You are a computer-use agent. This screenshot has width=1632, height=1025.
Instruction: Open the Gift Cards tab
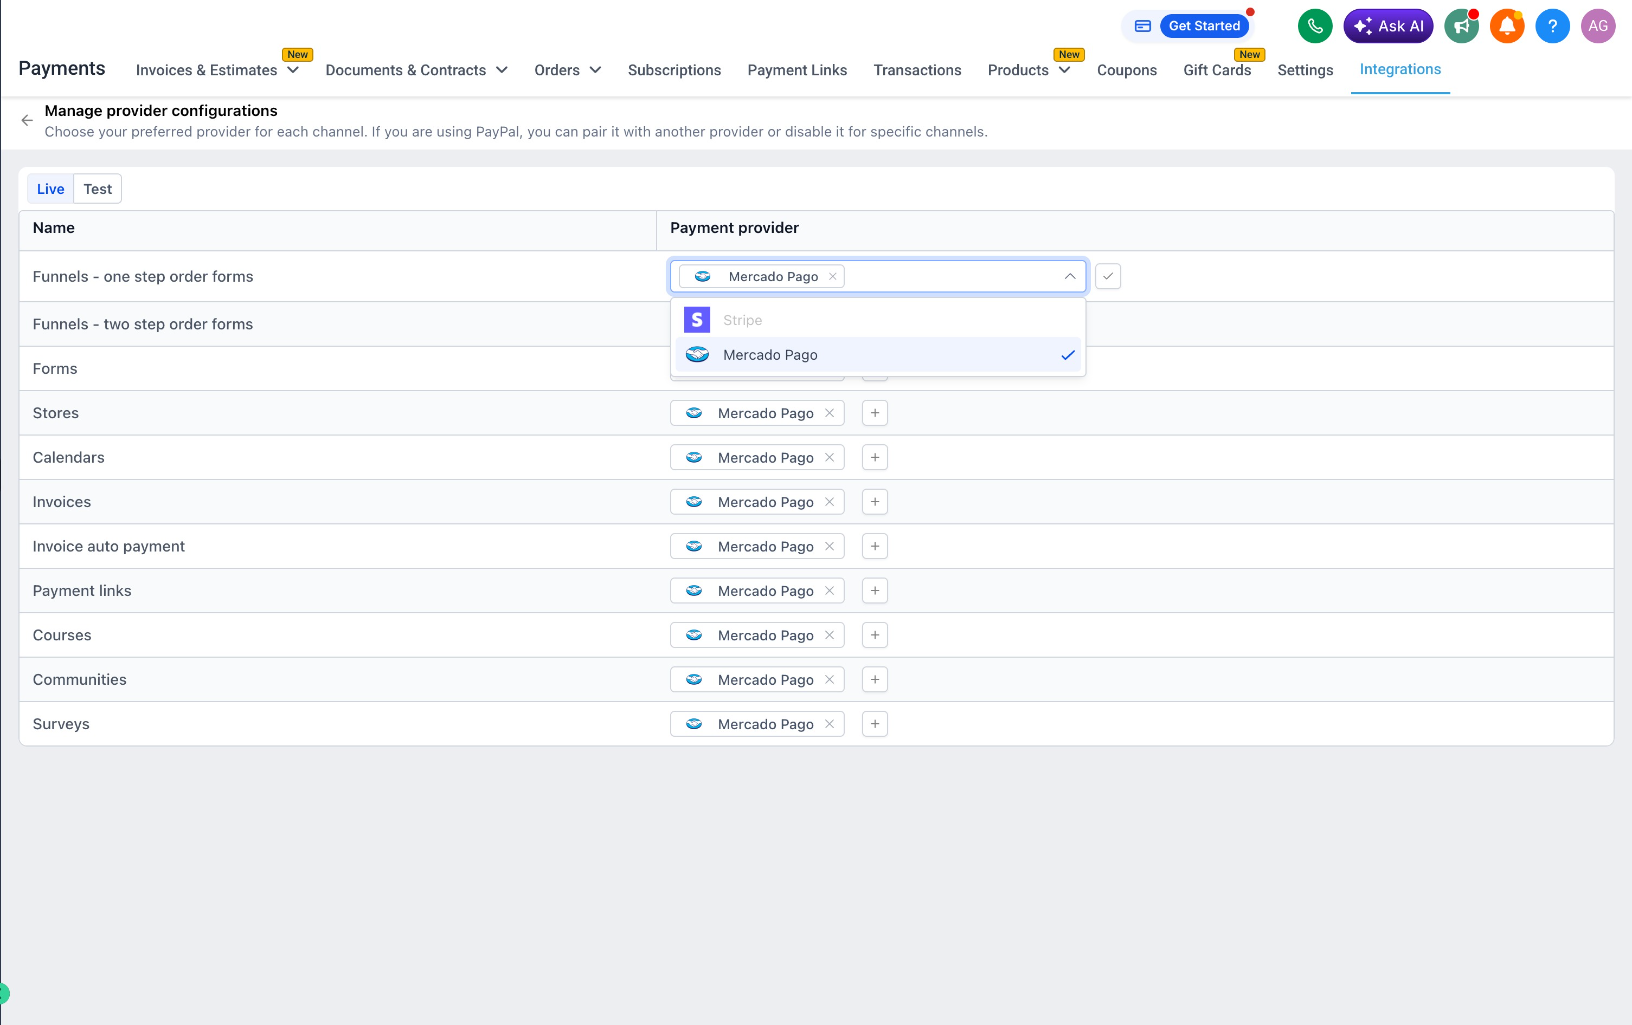tap(1217, 70)
